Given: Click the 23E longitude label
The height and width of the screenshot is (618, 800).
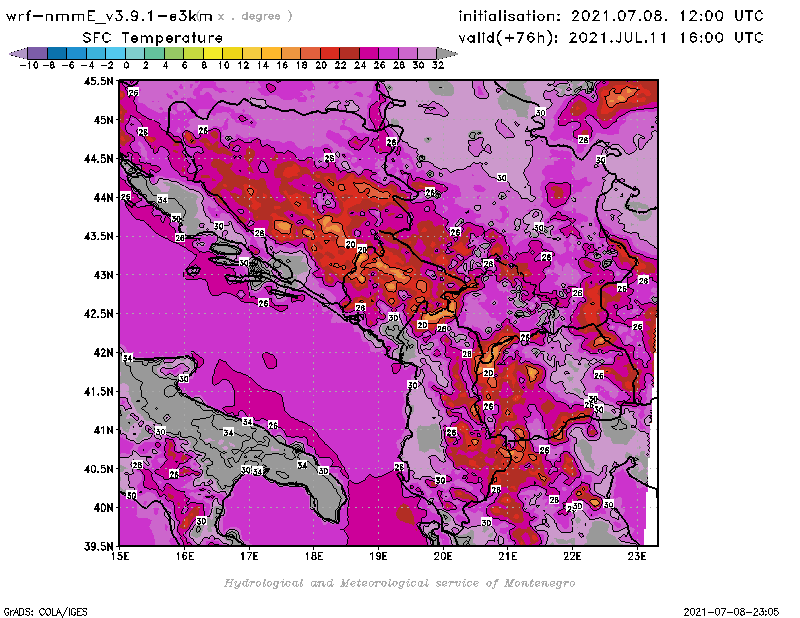Looking at the screenshot, I should click(x=637, y=556).
